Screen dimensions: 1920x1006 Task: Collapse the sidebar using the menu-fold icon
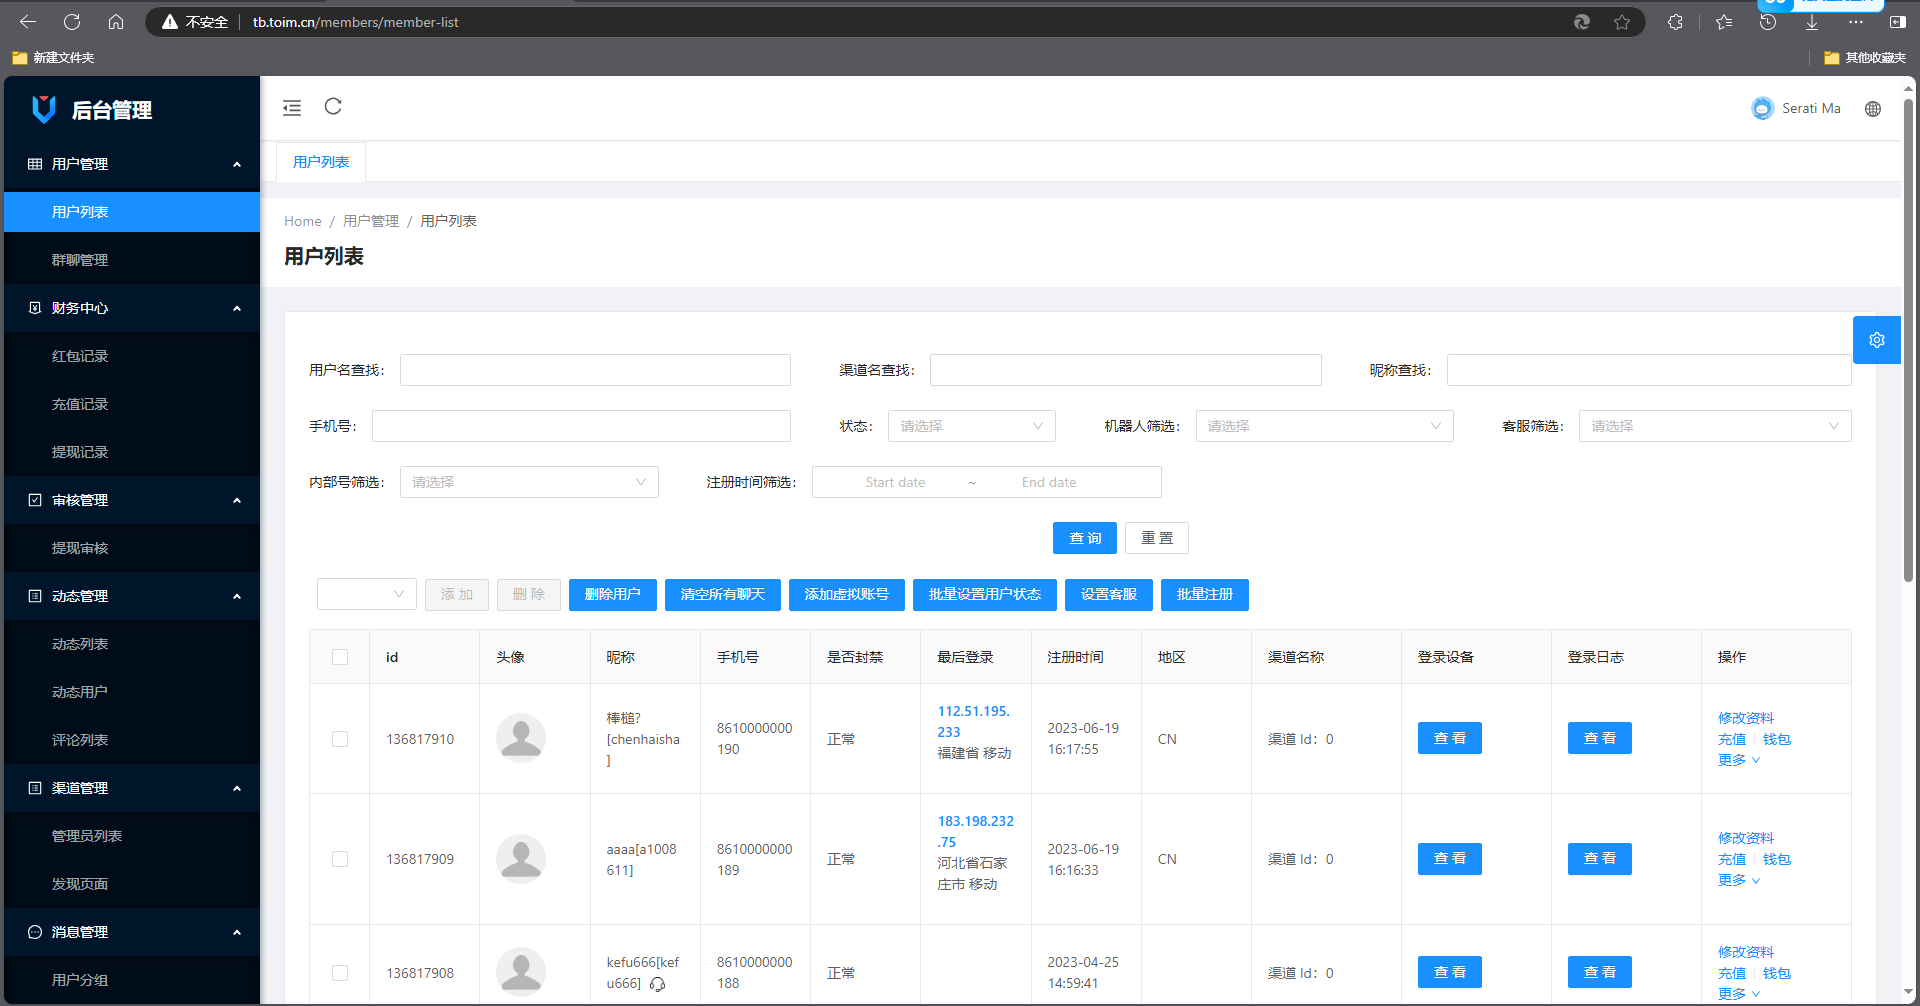coord(292,108)
